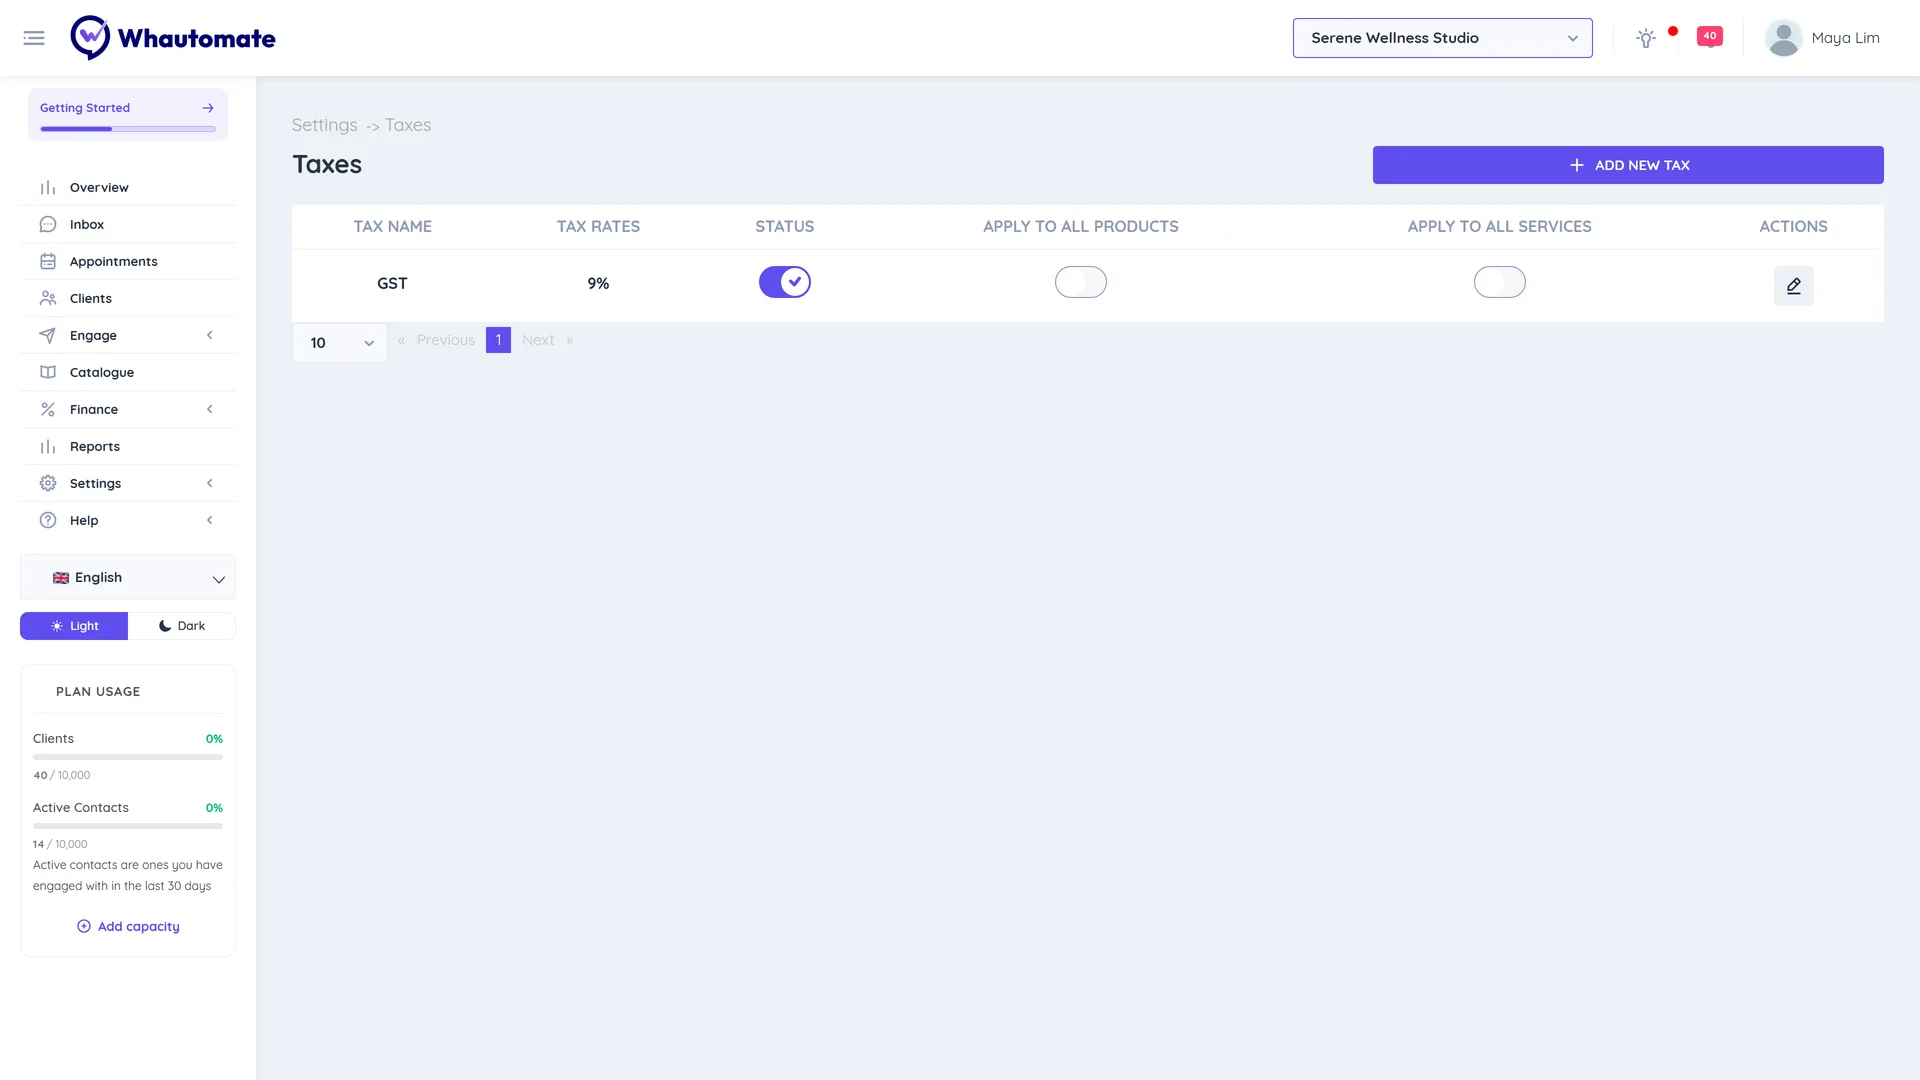This screenshot has height=1080, width=1920.
Task: Select page 1 in pagination
Action: click(498, 340)
